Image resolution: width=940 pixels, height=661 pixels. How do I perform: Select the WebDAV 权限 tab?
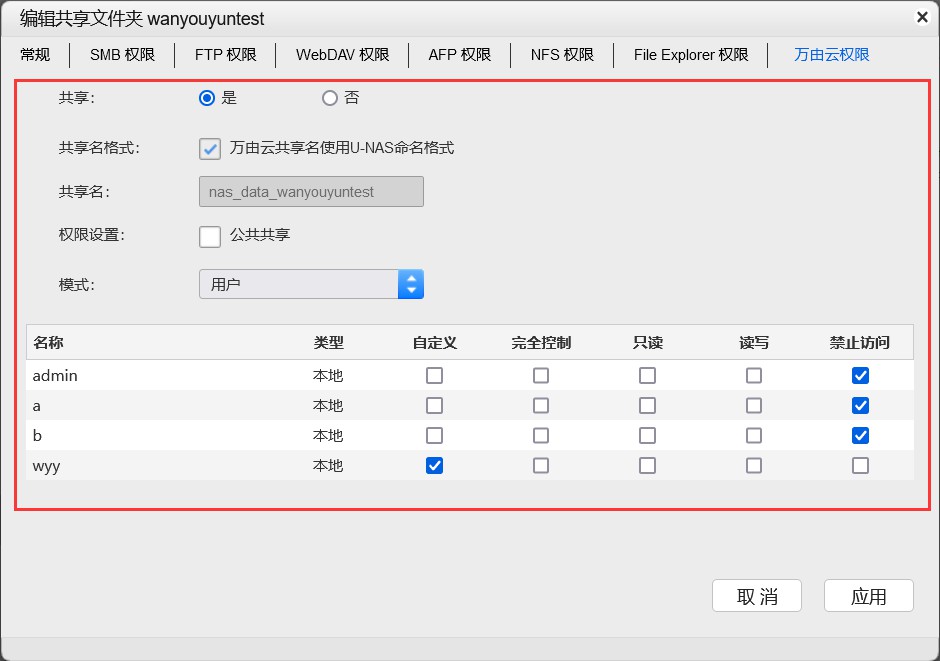pos(342,55)
